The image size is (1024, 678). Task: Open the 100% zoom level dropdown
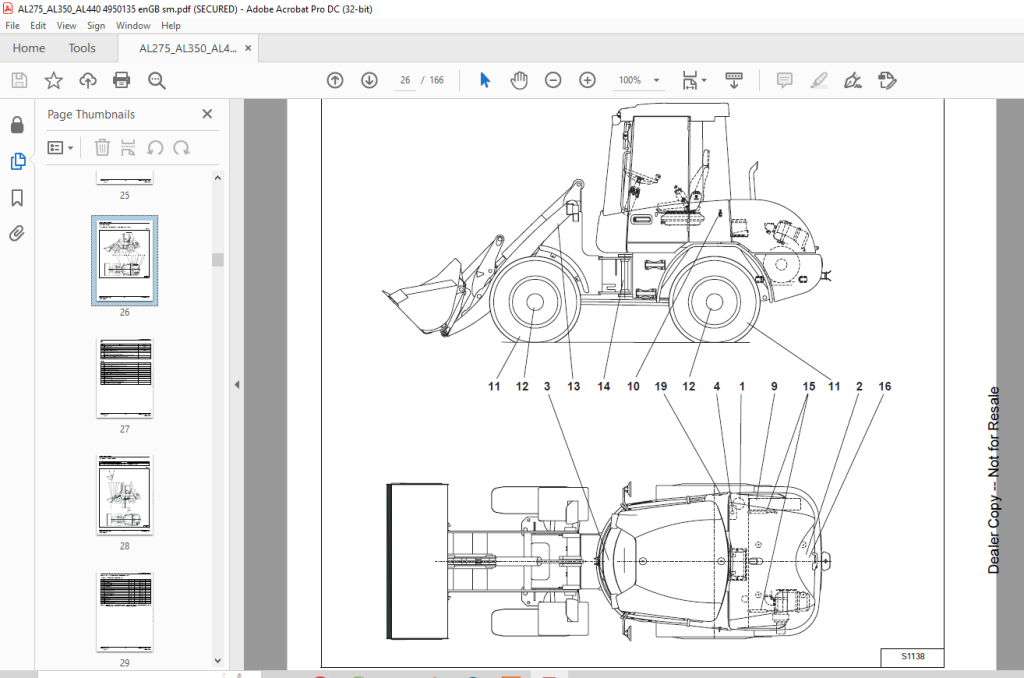(639, 80)
